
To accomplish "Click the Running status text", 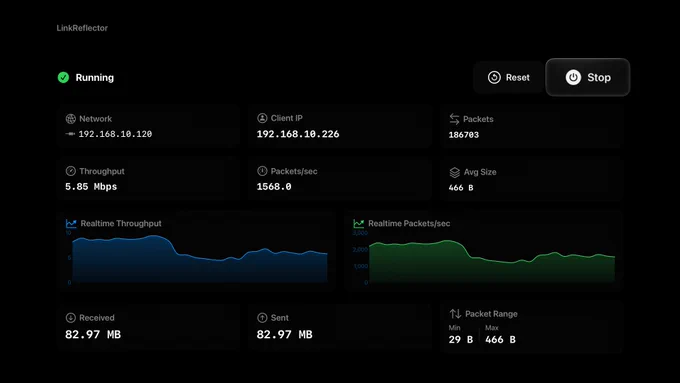I will [x=95, y=77].
